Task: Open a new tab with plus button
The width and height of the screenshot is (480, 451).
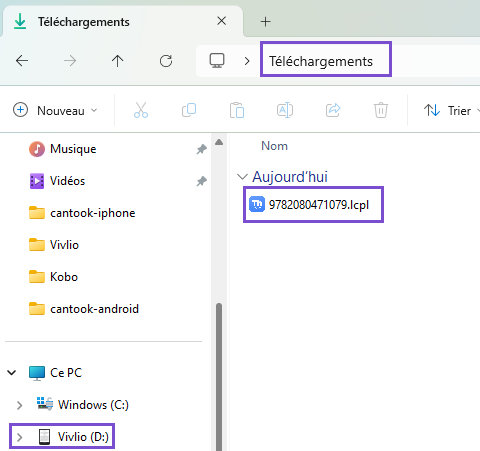Action: 266,22
